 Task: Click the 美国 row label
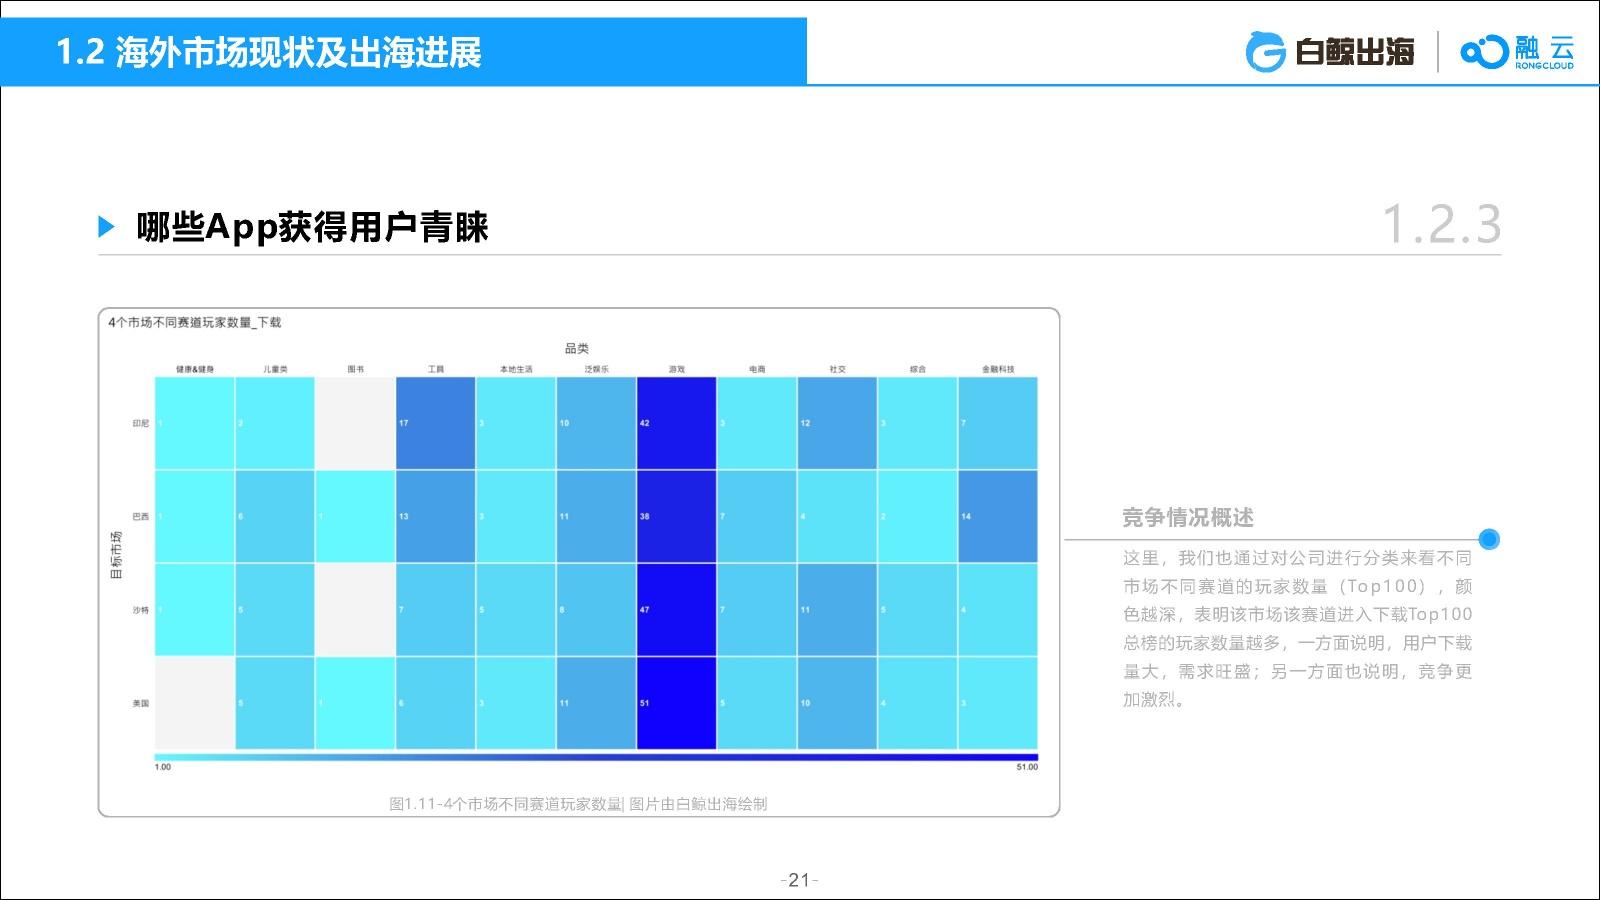coord(141,703)
